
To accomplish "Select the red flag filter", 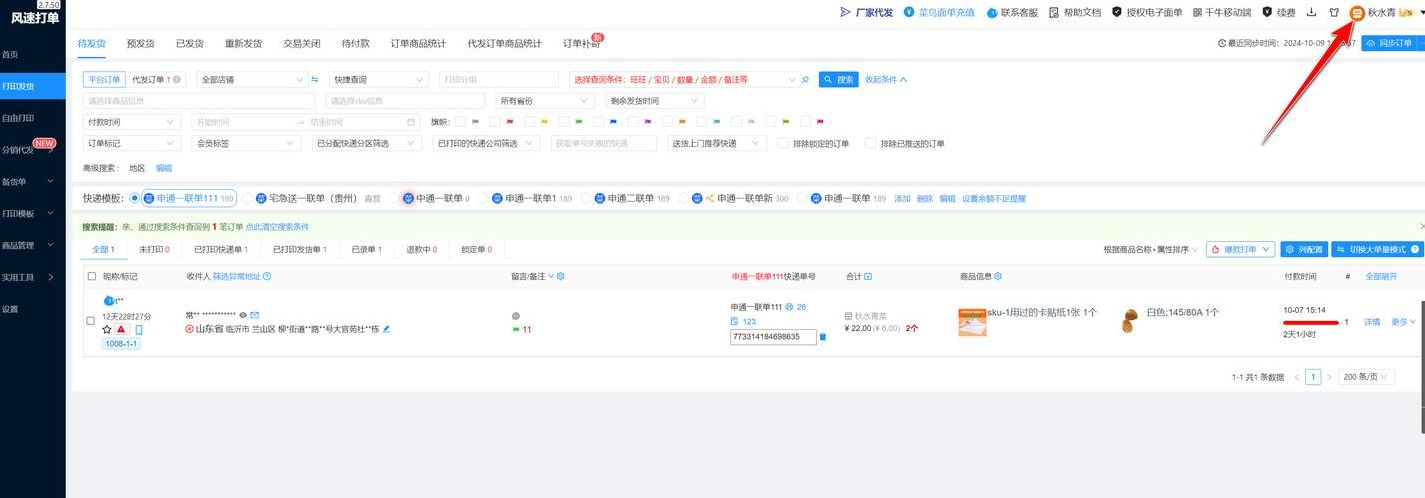I will [x=509, y=122].
